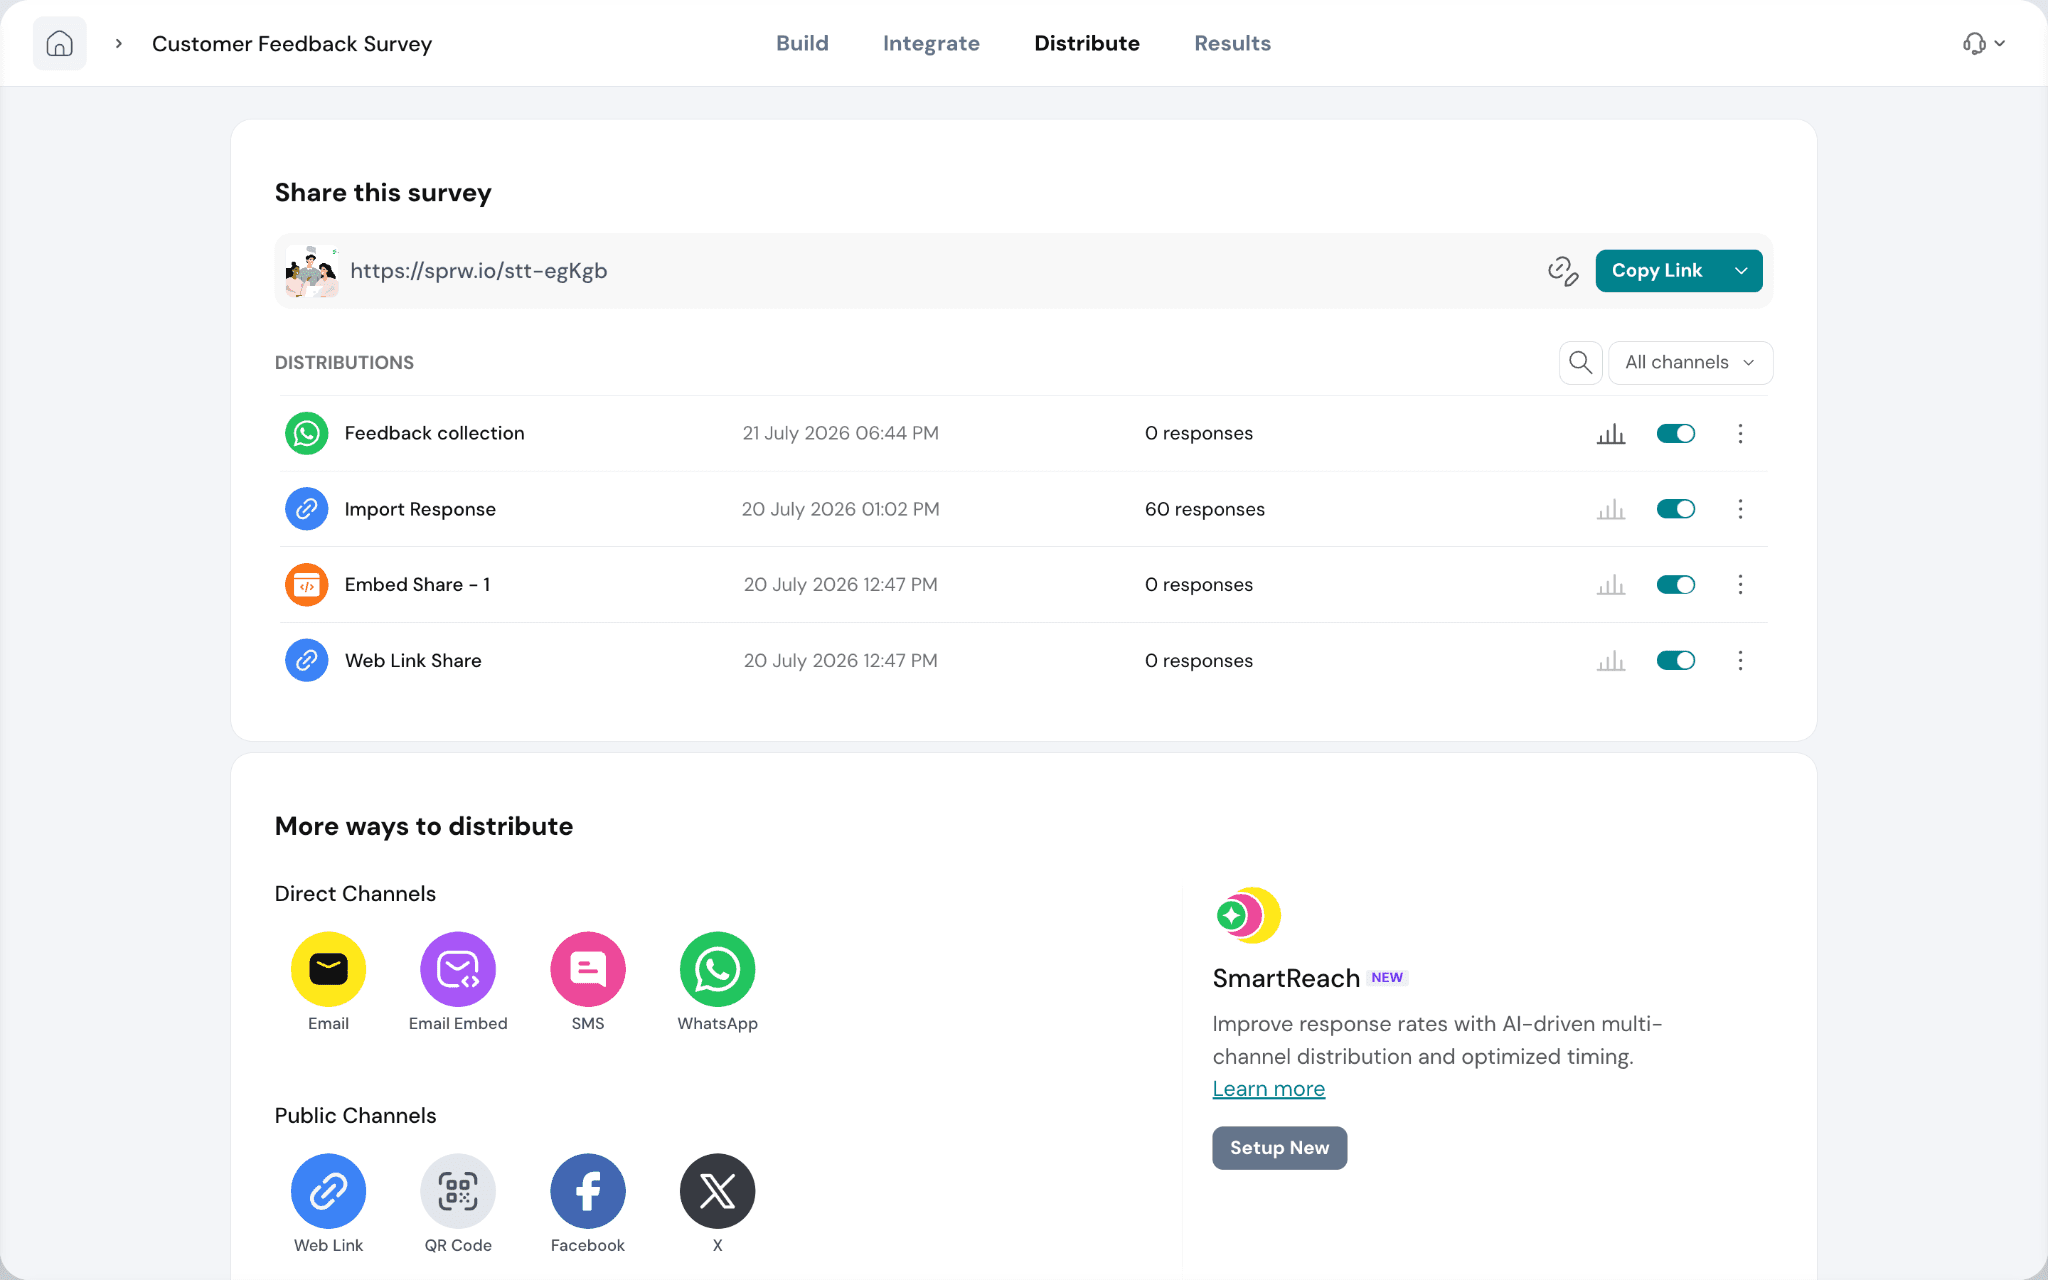Open the Results tab
Image resolution: width=2048 pixels, height=1280 pixels.
pyautogui.click(x=1232, y=43)
